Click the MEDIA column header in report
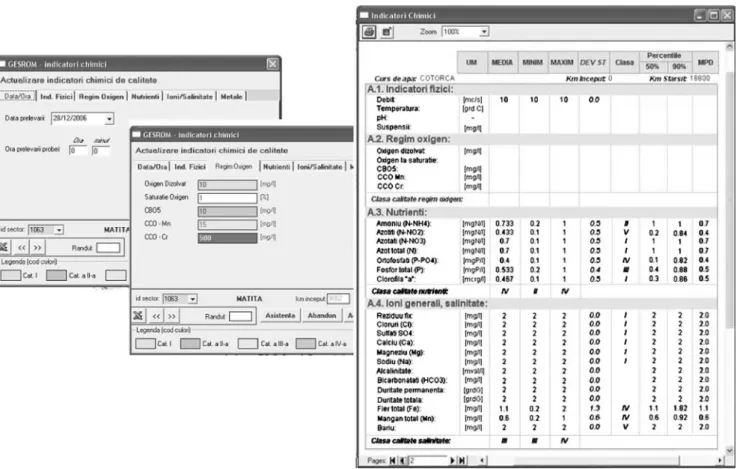The image size is (740, 469). pos(502,62)
